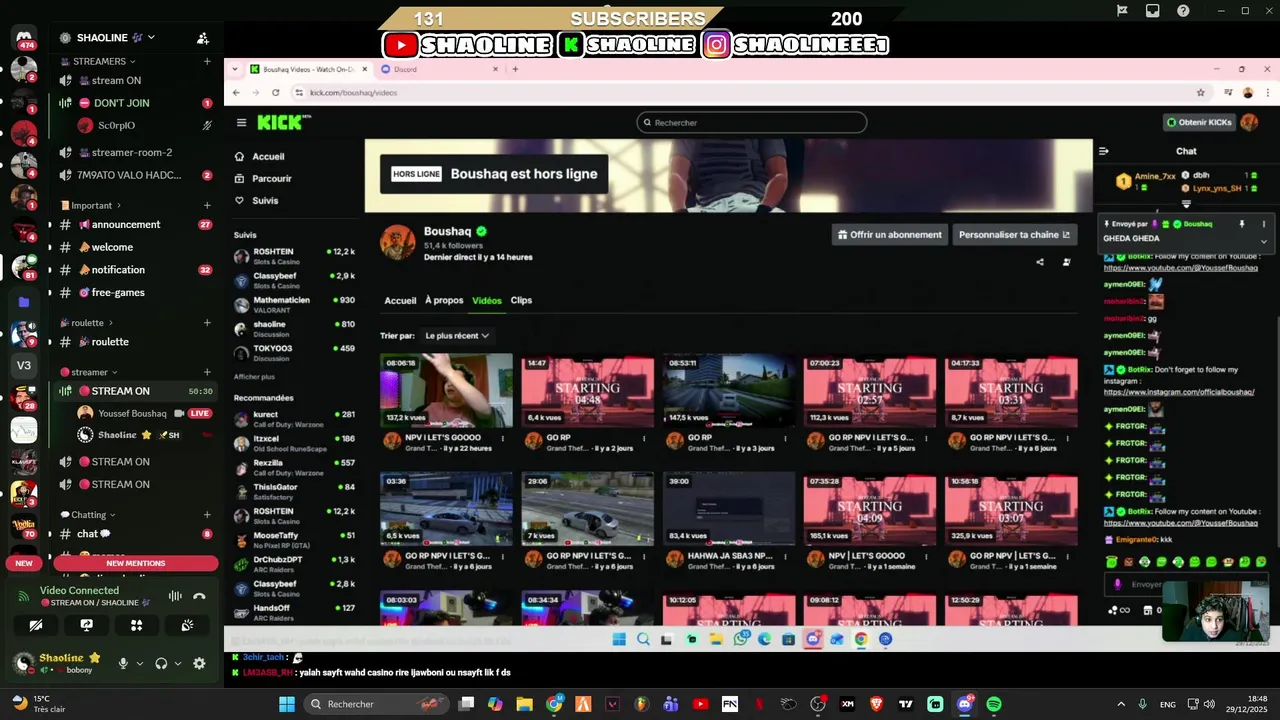Open the Le plus récent sort dropdown
This screenshot has height=720, width=1280.
457,336
